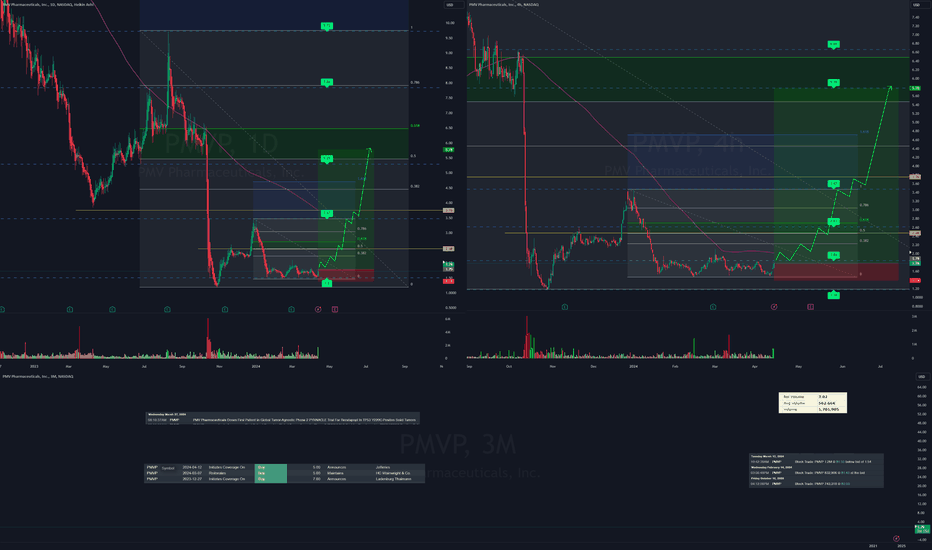The height and width of the screenshot is (550, 932).
Task: Select the topmost green price callout on the 4h chart
Action: pyautogui.click(x=834, y=45)
